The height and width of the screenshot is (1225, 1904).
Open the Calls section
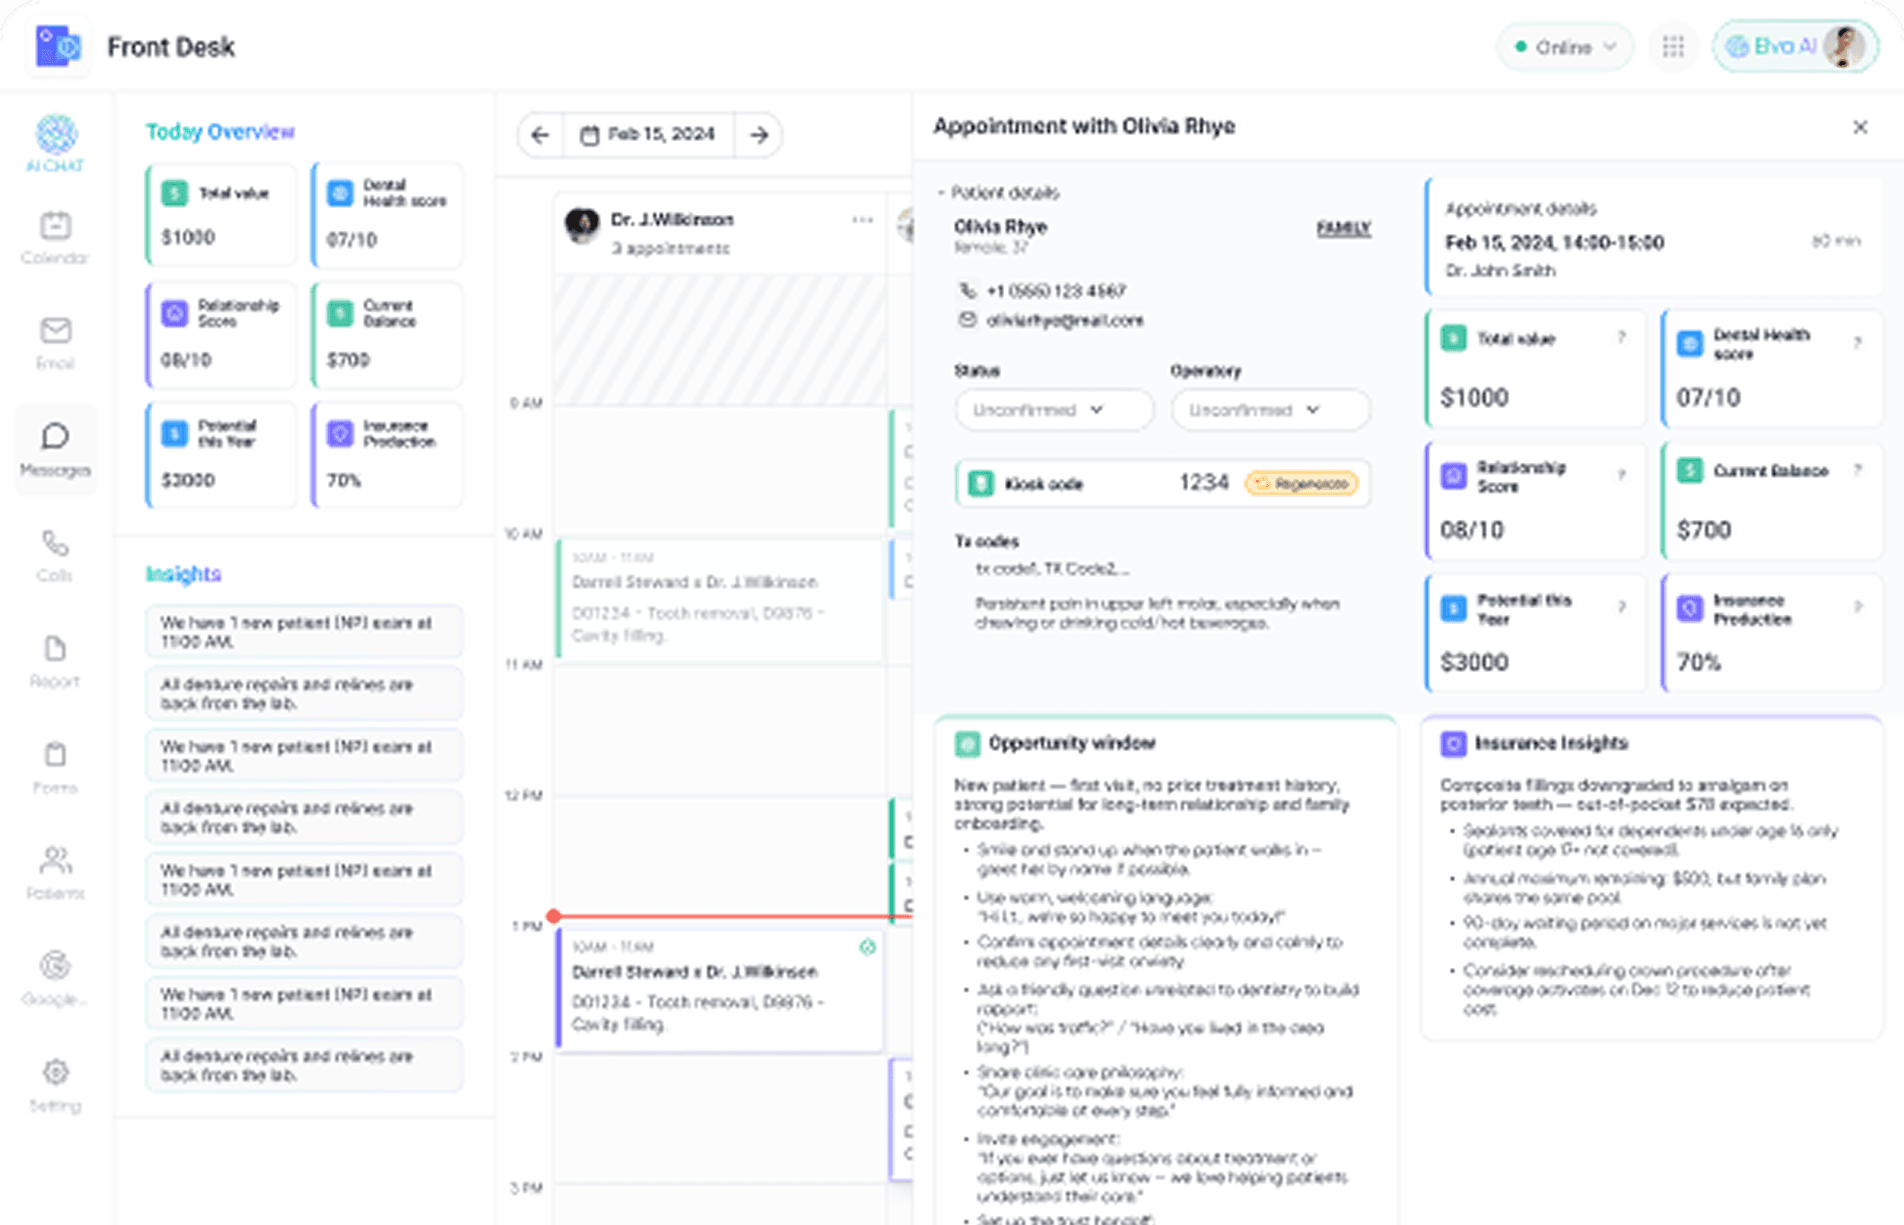tap(56, 555)
